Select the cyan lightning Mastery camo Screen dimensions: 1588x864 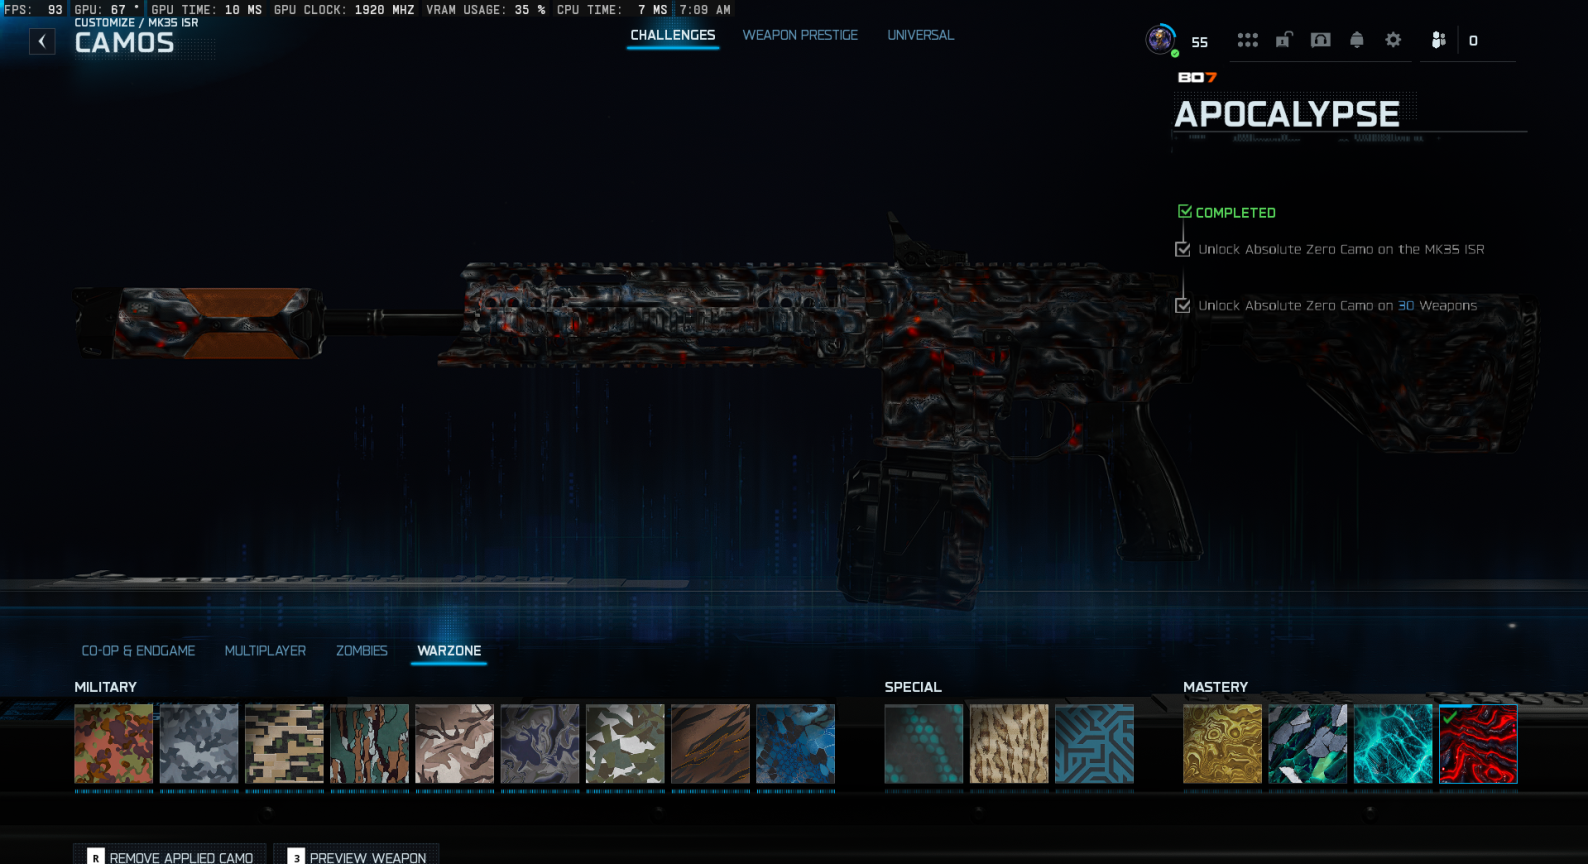(x=1393, y=744)
